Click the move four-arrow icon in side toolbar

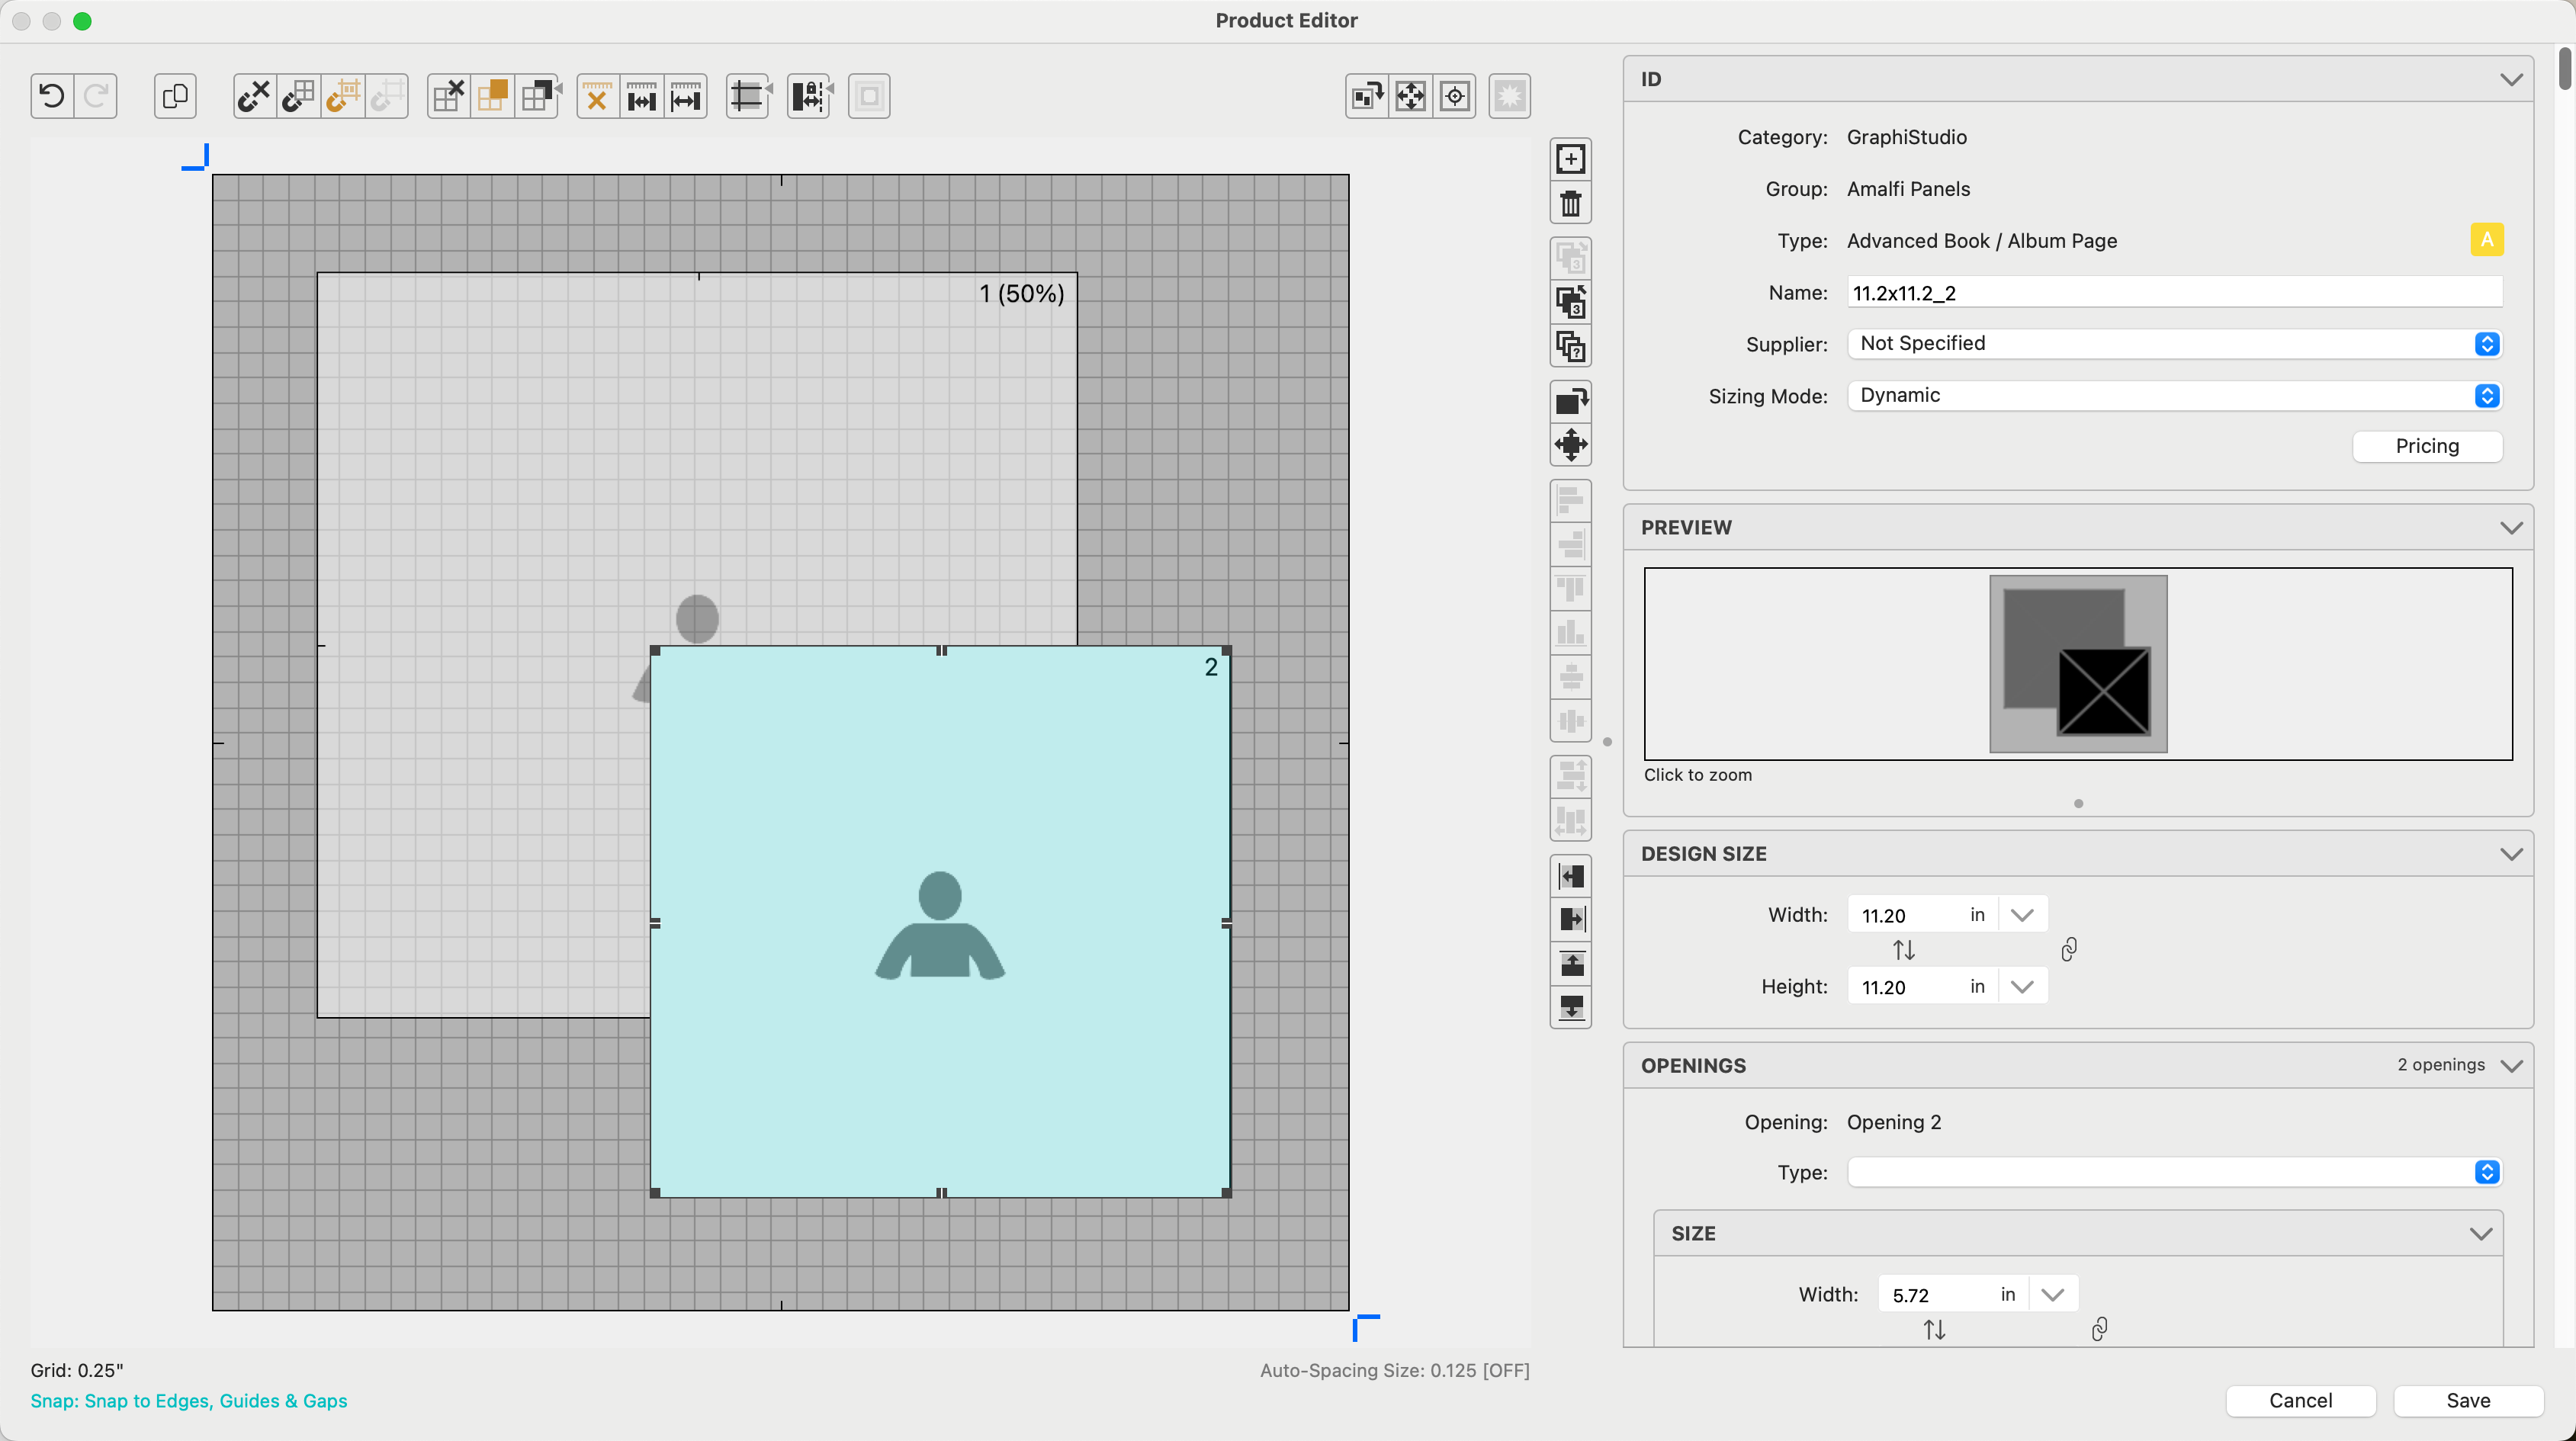[1570, 445]
